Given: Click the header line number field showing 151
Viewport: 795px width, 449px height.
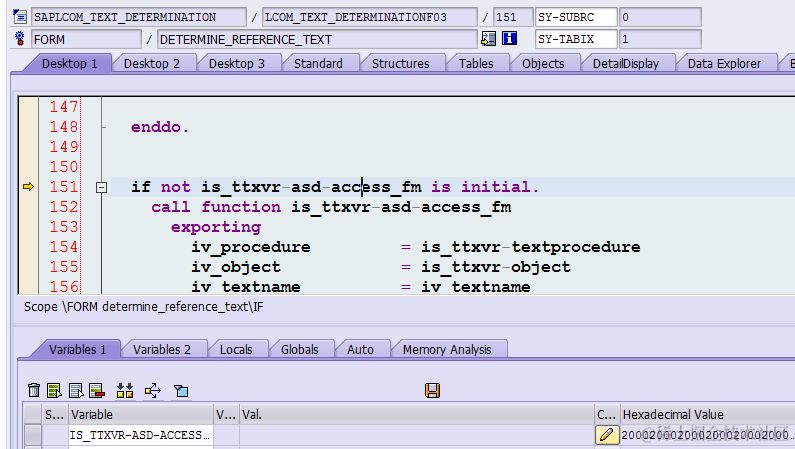Looking at the screenshot, I should tap(513, 17).
